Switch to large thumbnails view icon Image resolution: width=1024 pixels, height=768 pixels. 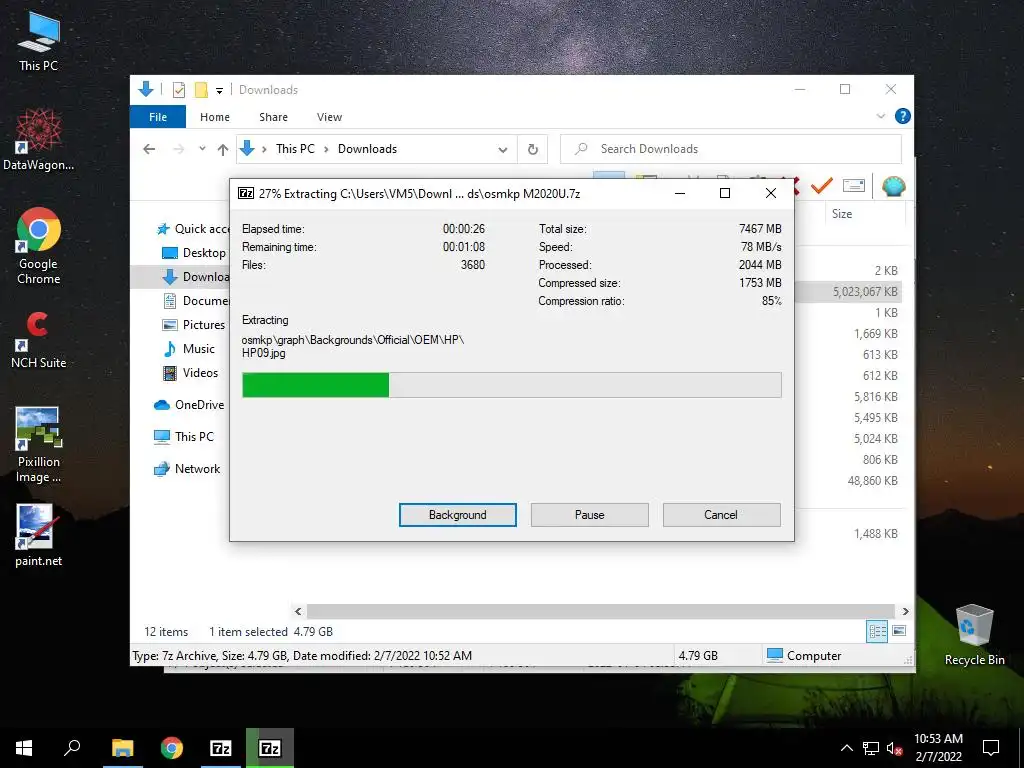[899, 631]
